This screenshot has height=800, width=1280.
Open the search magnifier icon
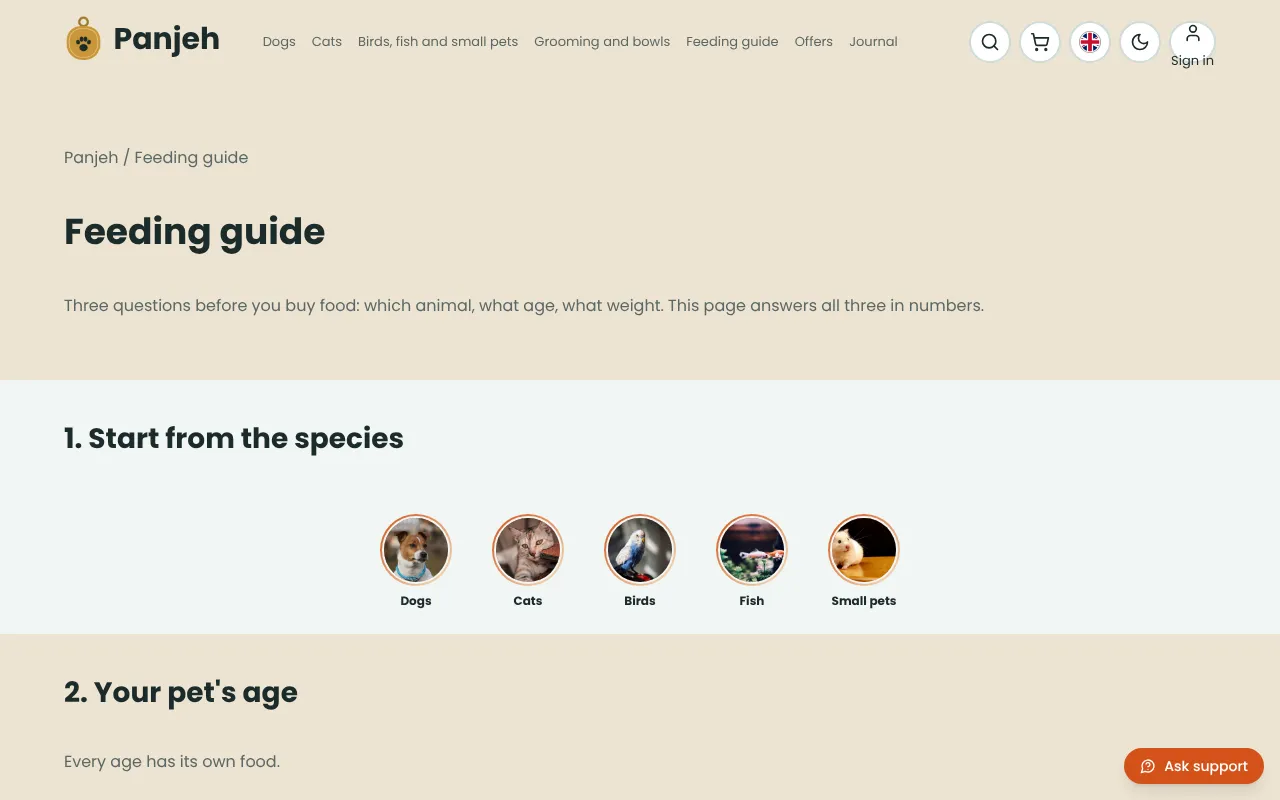tap(990, 42)
